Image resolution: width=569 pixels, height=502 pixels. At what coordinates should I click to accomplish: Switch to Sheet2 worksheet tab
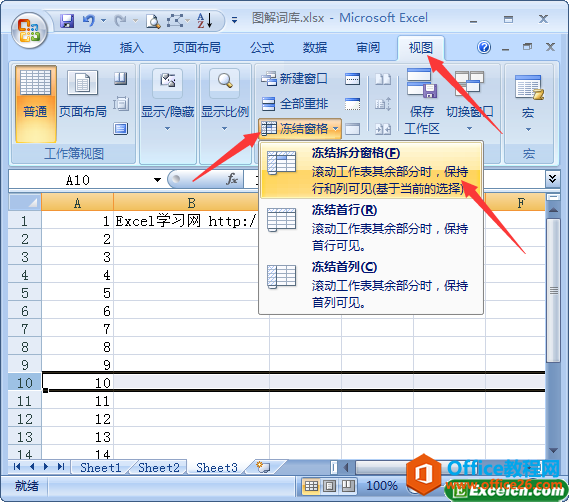[159, 467]
